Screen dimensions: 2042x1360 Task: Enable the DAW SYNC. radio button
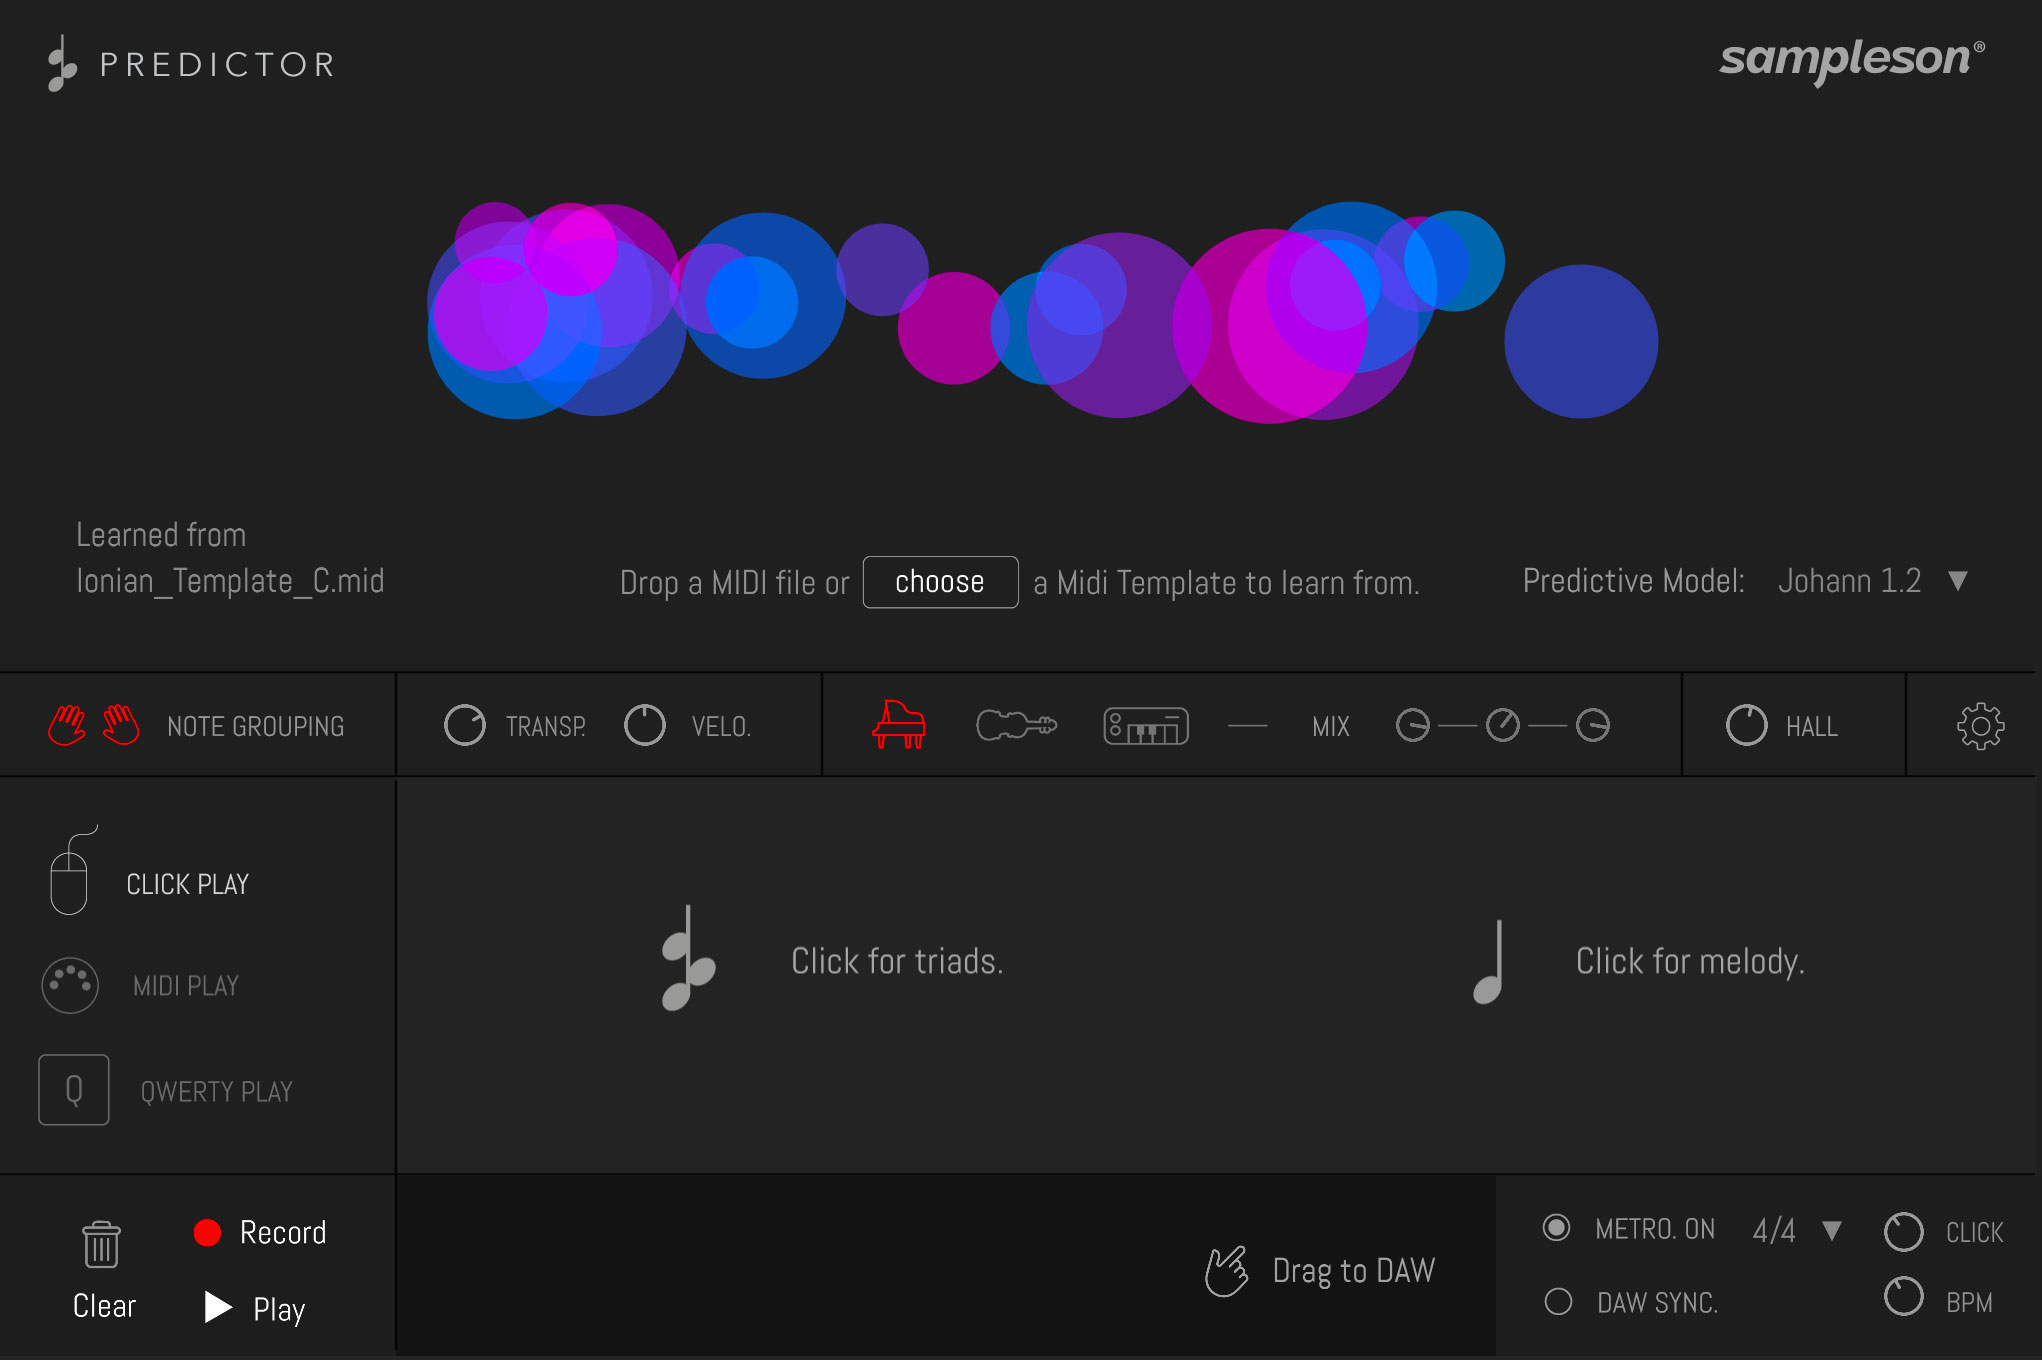(1558, 1301)
